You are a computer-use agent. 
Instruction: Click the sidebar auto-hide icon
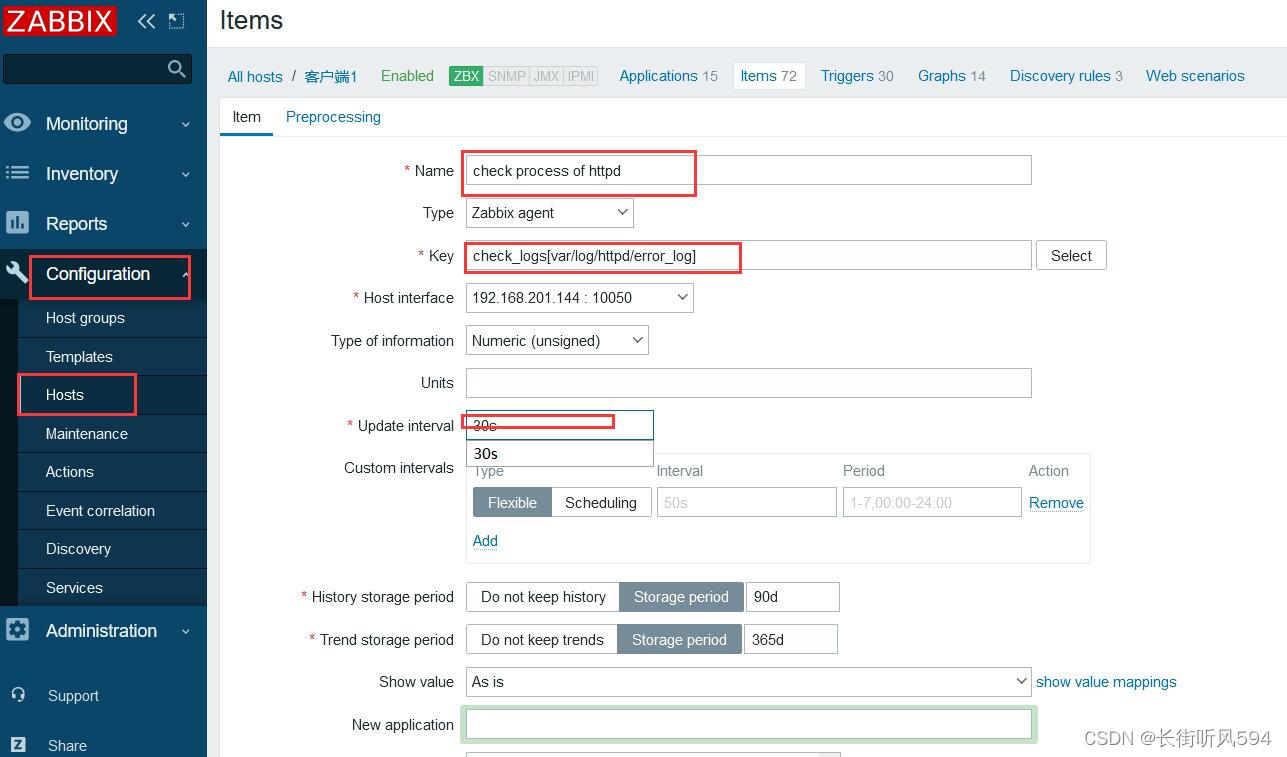(x=176, y=20)
